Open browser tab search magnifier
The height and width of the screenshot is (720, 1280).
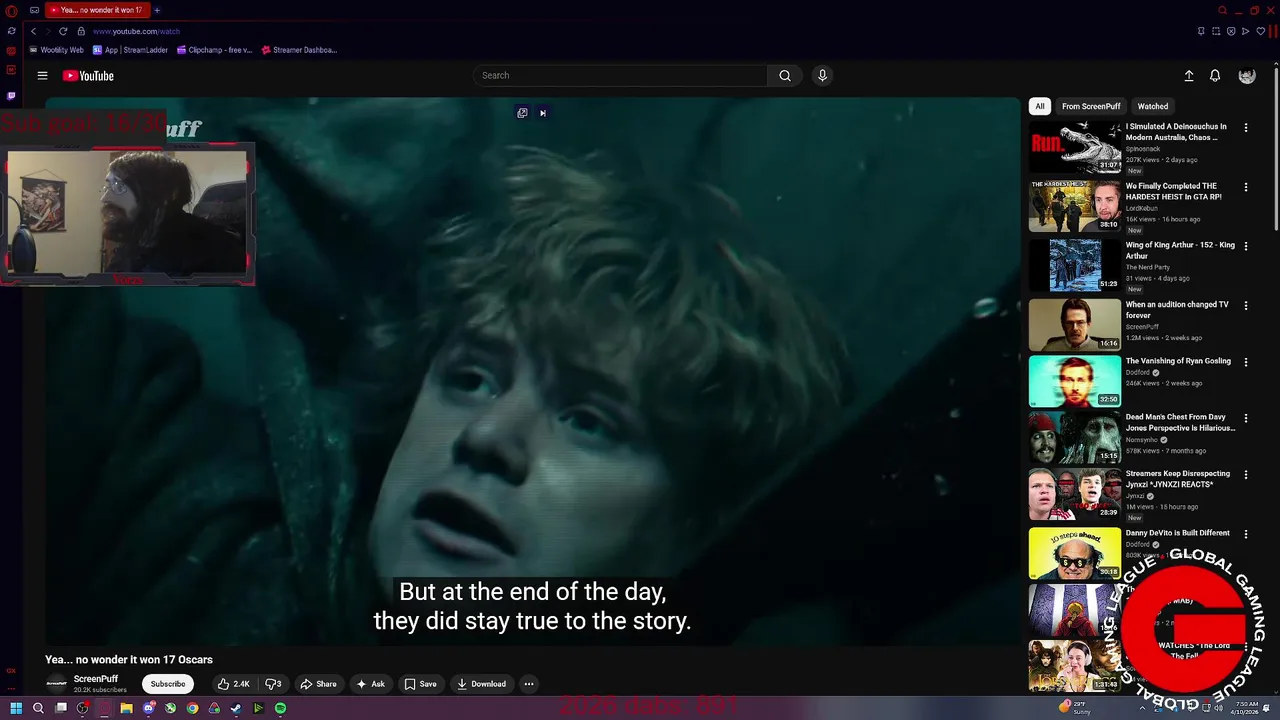tap(1222, 10)
